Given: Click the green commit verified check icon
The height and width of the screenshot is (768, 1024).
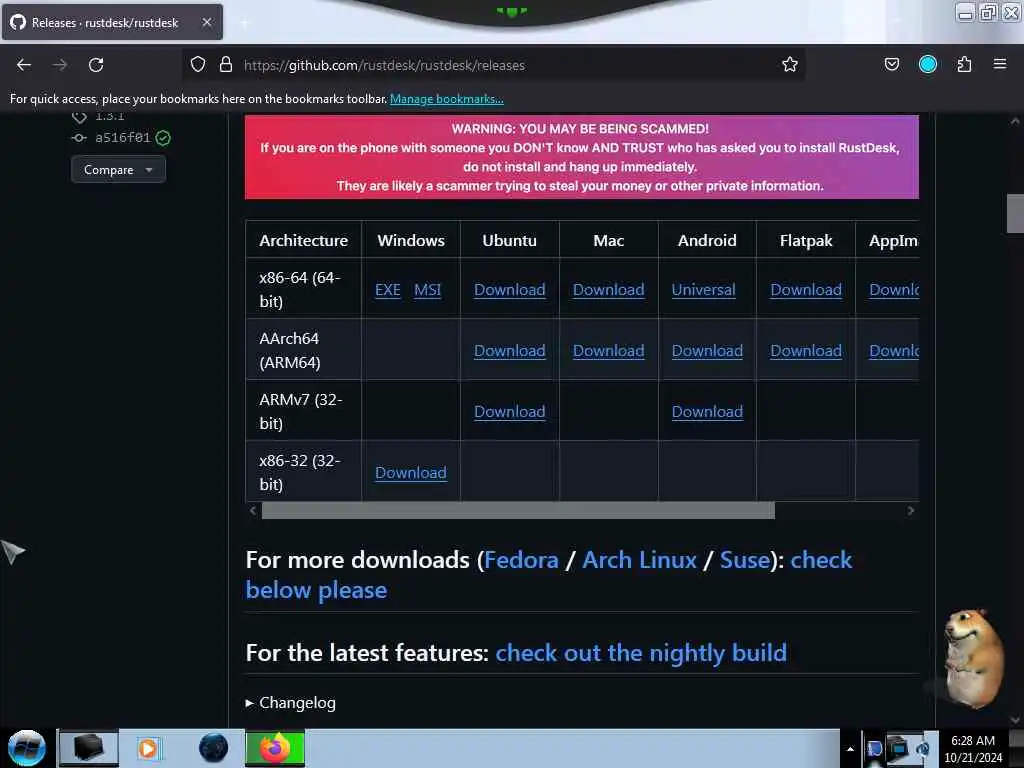Looking at the screenshot, I should pos(163,138).
